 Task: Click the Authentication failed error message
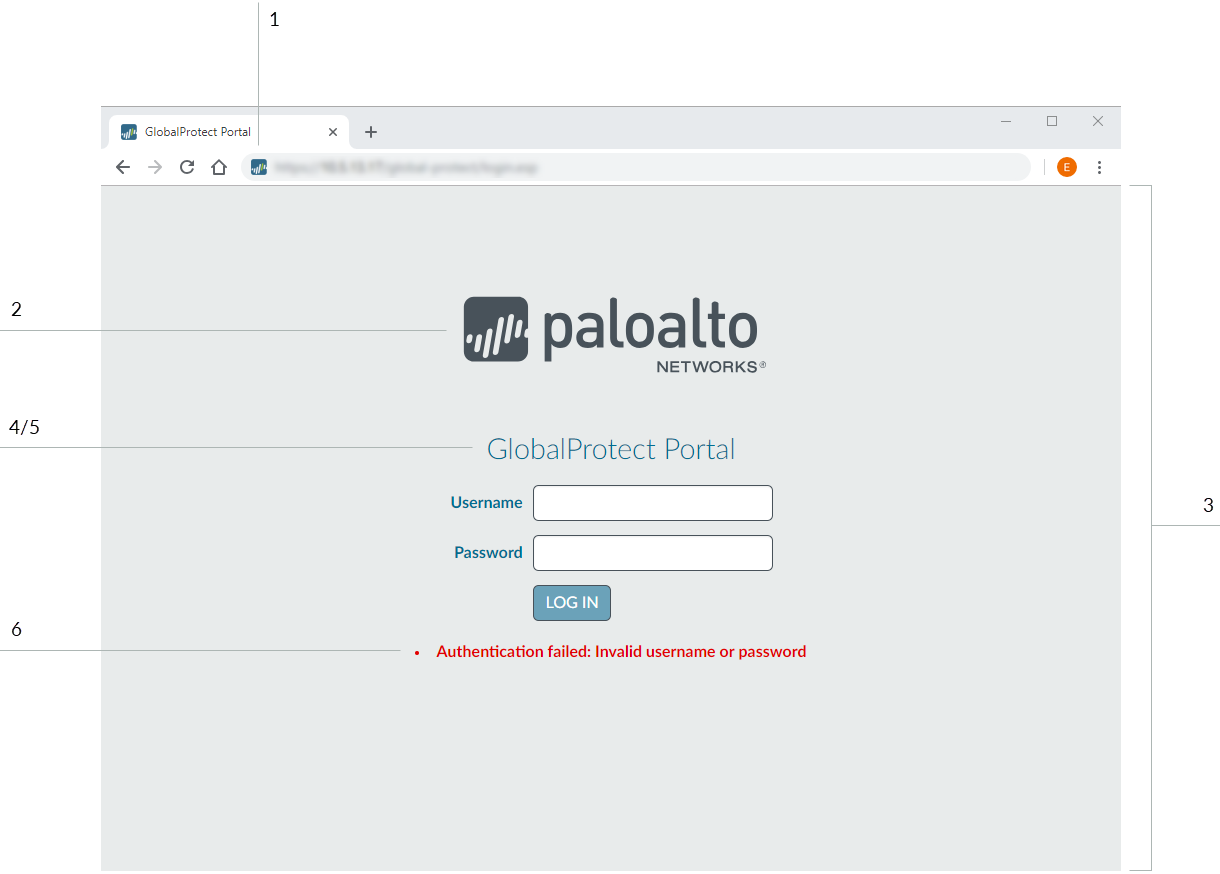click(621, 651)
